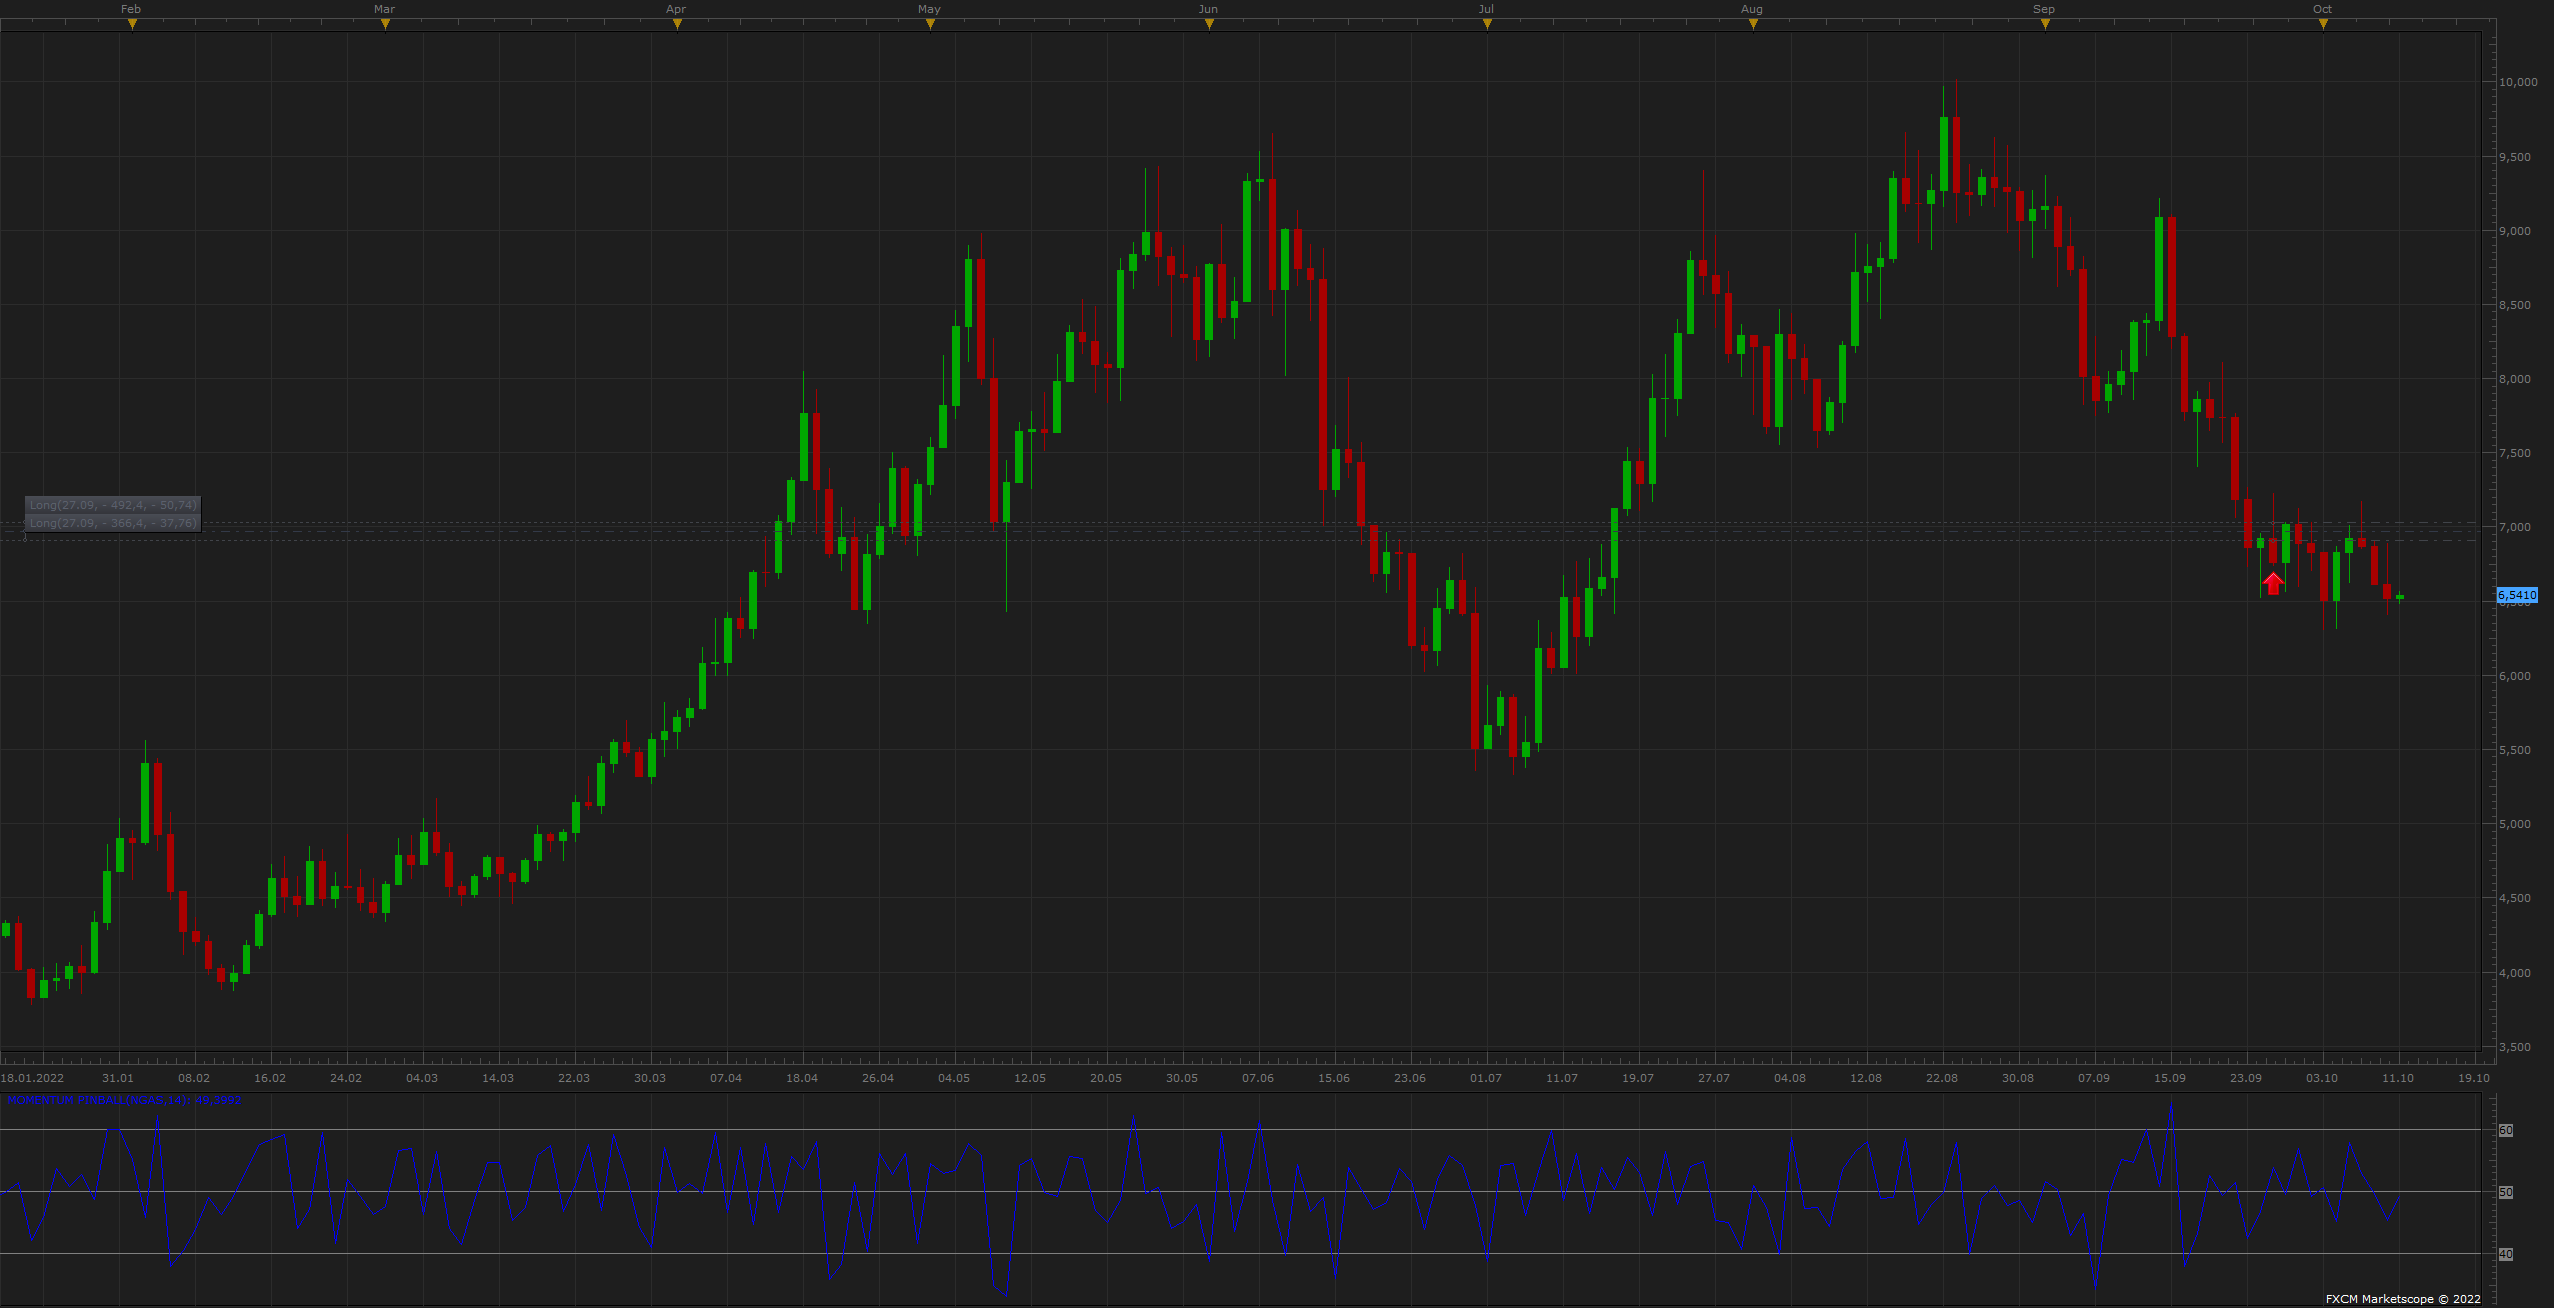The width and height of the screenshot is (2554, 1308).
Task: Click the 14.03 date axis label
Action: tap(498, 1078)
